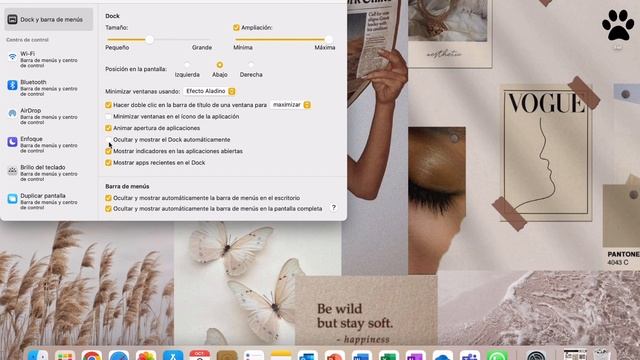
Task: Toggle hide menu bar en la pantalla completa checkbox
Action: (108, 209)
